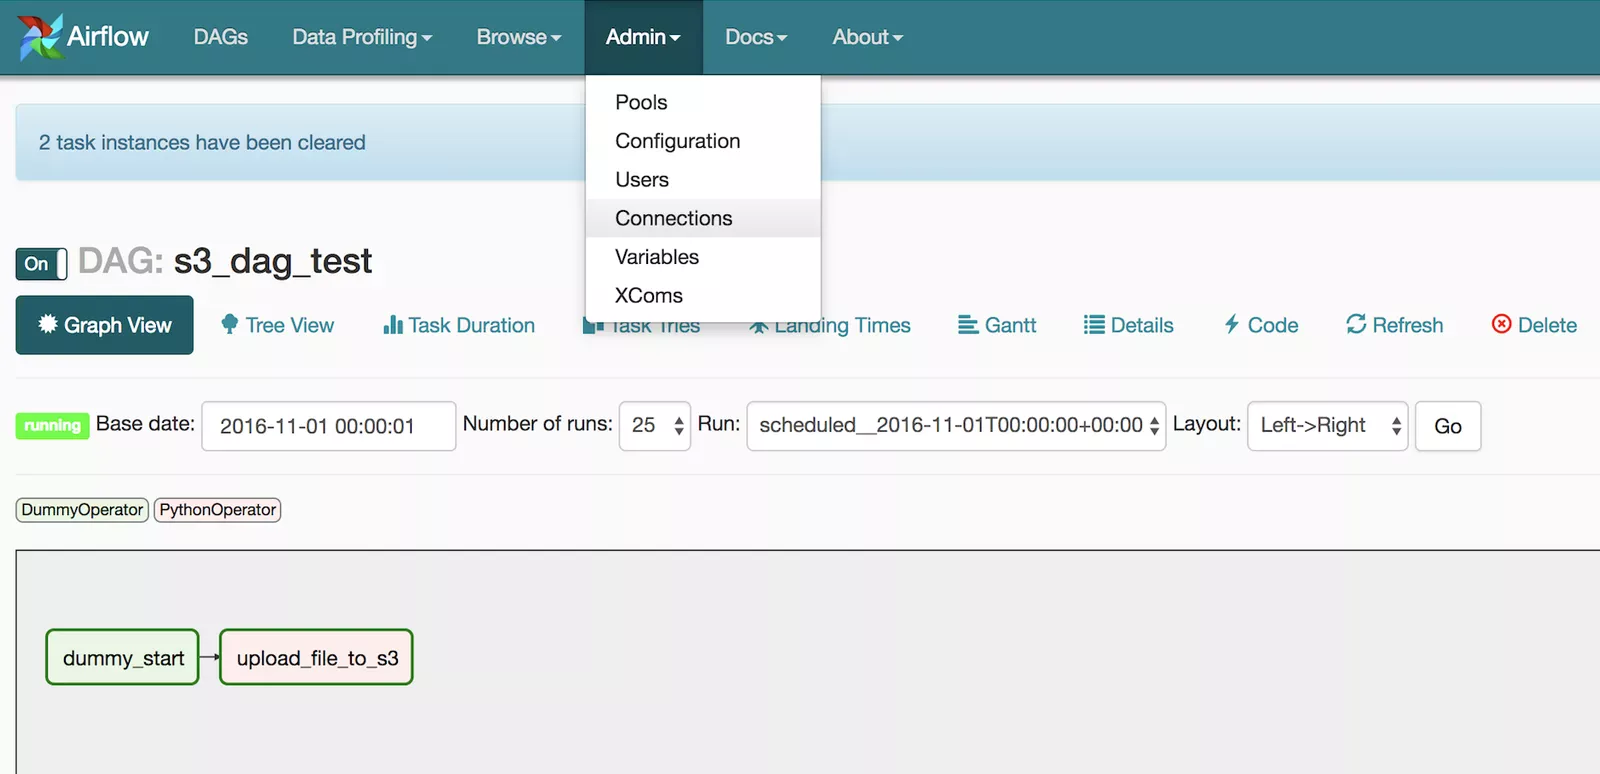Select Connections from Admin menu
The height and width of the screenshot is (774, 1600).
703,218
